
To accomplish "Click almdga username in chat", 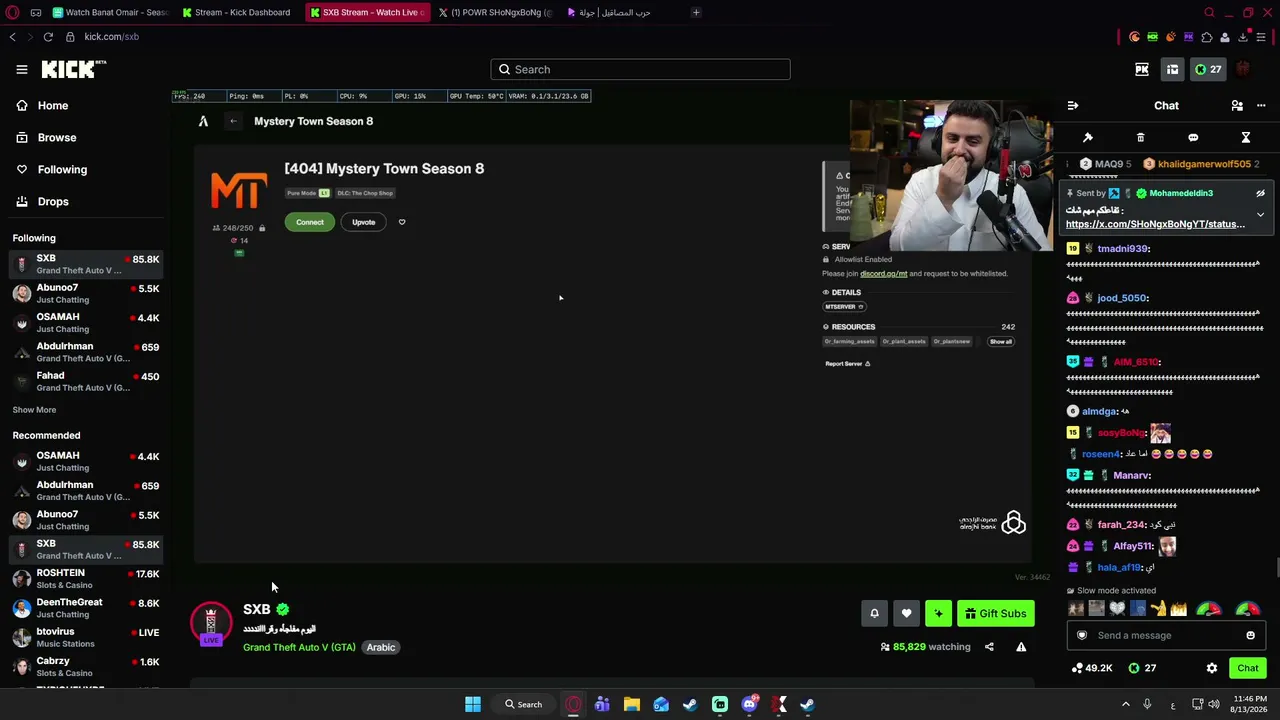I will click(x=1098, y=411).
